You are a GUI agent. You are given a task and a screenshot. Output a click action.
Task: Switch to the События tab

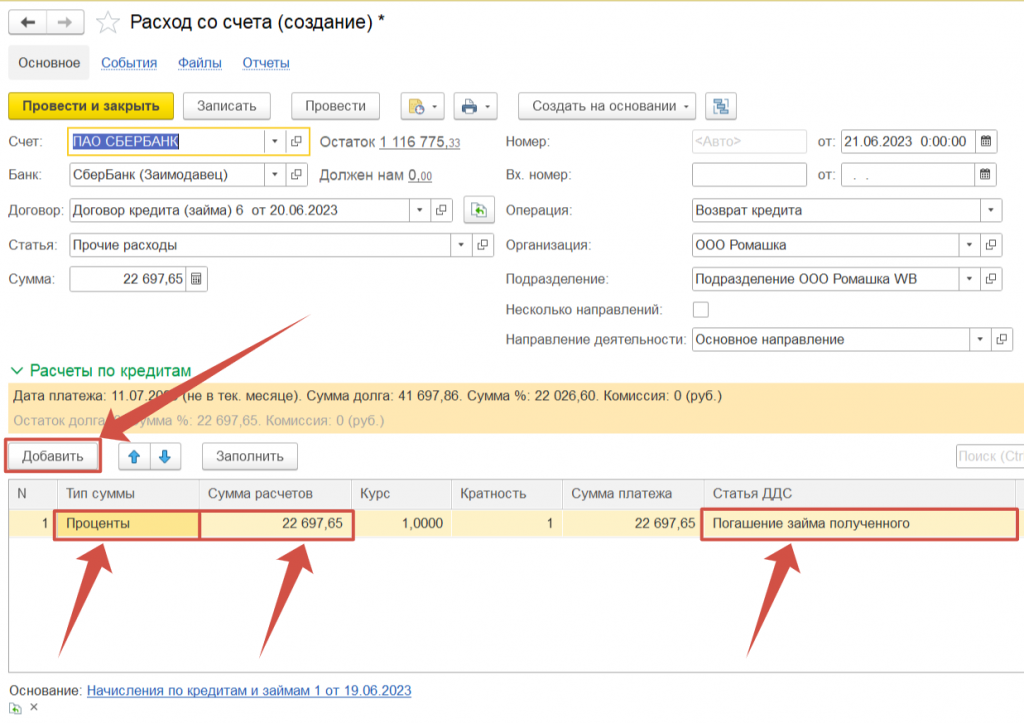click(129, 63)
